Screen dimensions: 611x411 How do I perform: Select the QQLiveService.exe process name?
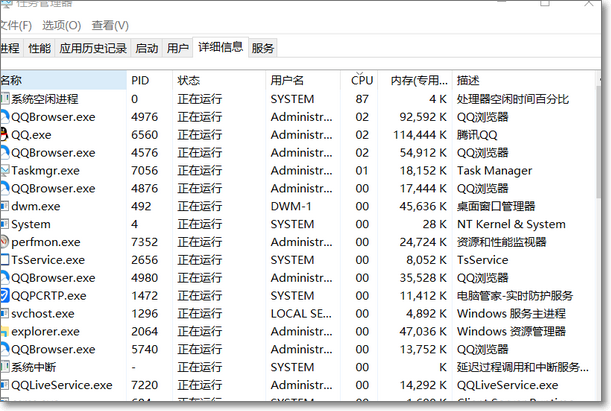coord(62,385)
